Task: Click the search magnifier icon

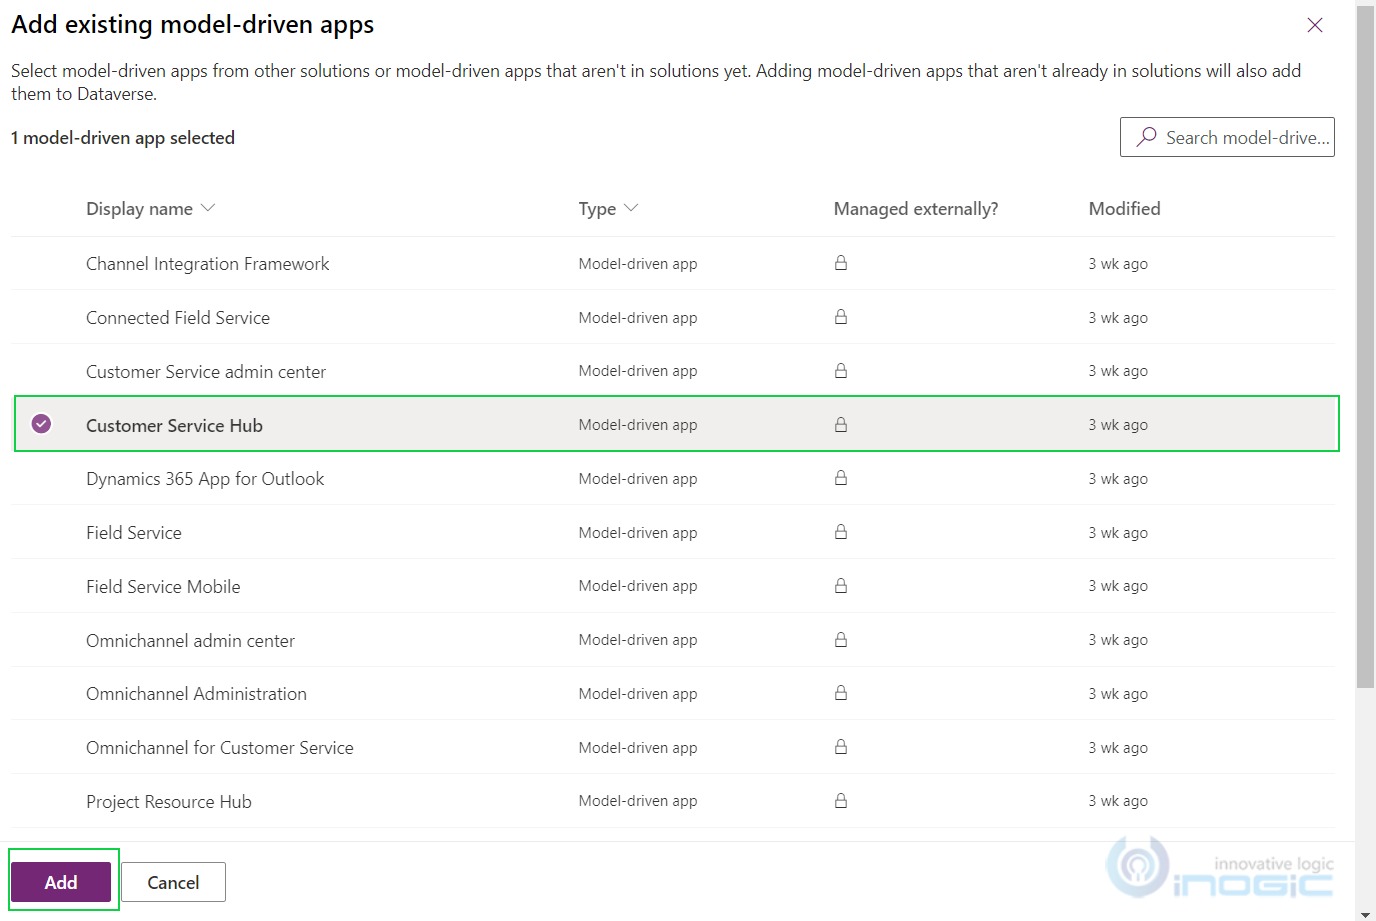Action: 1147,136
